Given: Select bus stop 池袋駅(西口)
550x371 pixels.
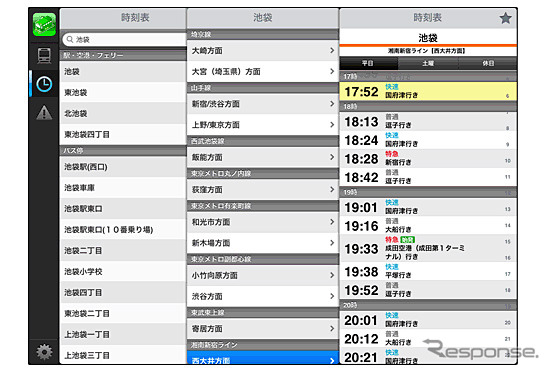Looking at the screenshot, I should [x=123, y=167].
